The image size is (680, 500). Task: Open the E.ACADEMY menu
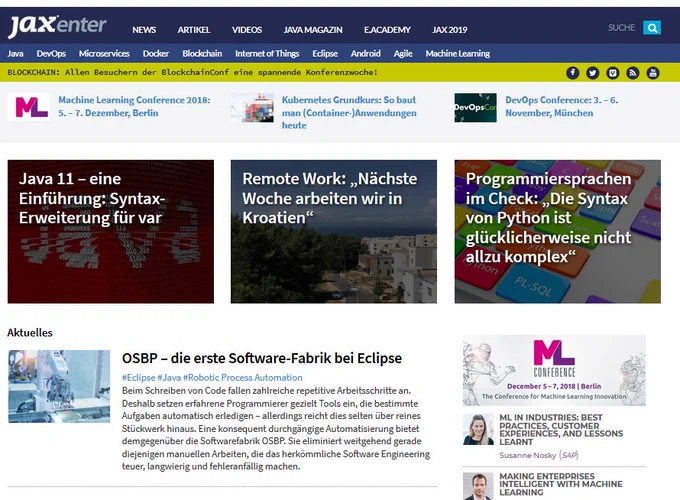tap(387, 30)
